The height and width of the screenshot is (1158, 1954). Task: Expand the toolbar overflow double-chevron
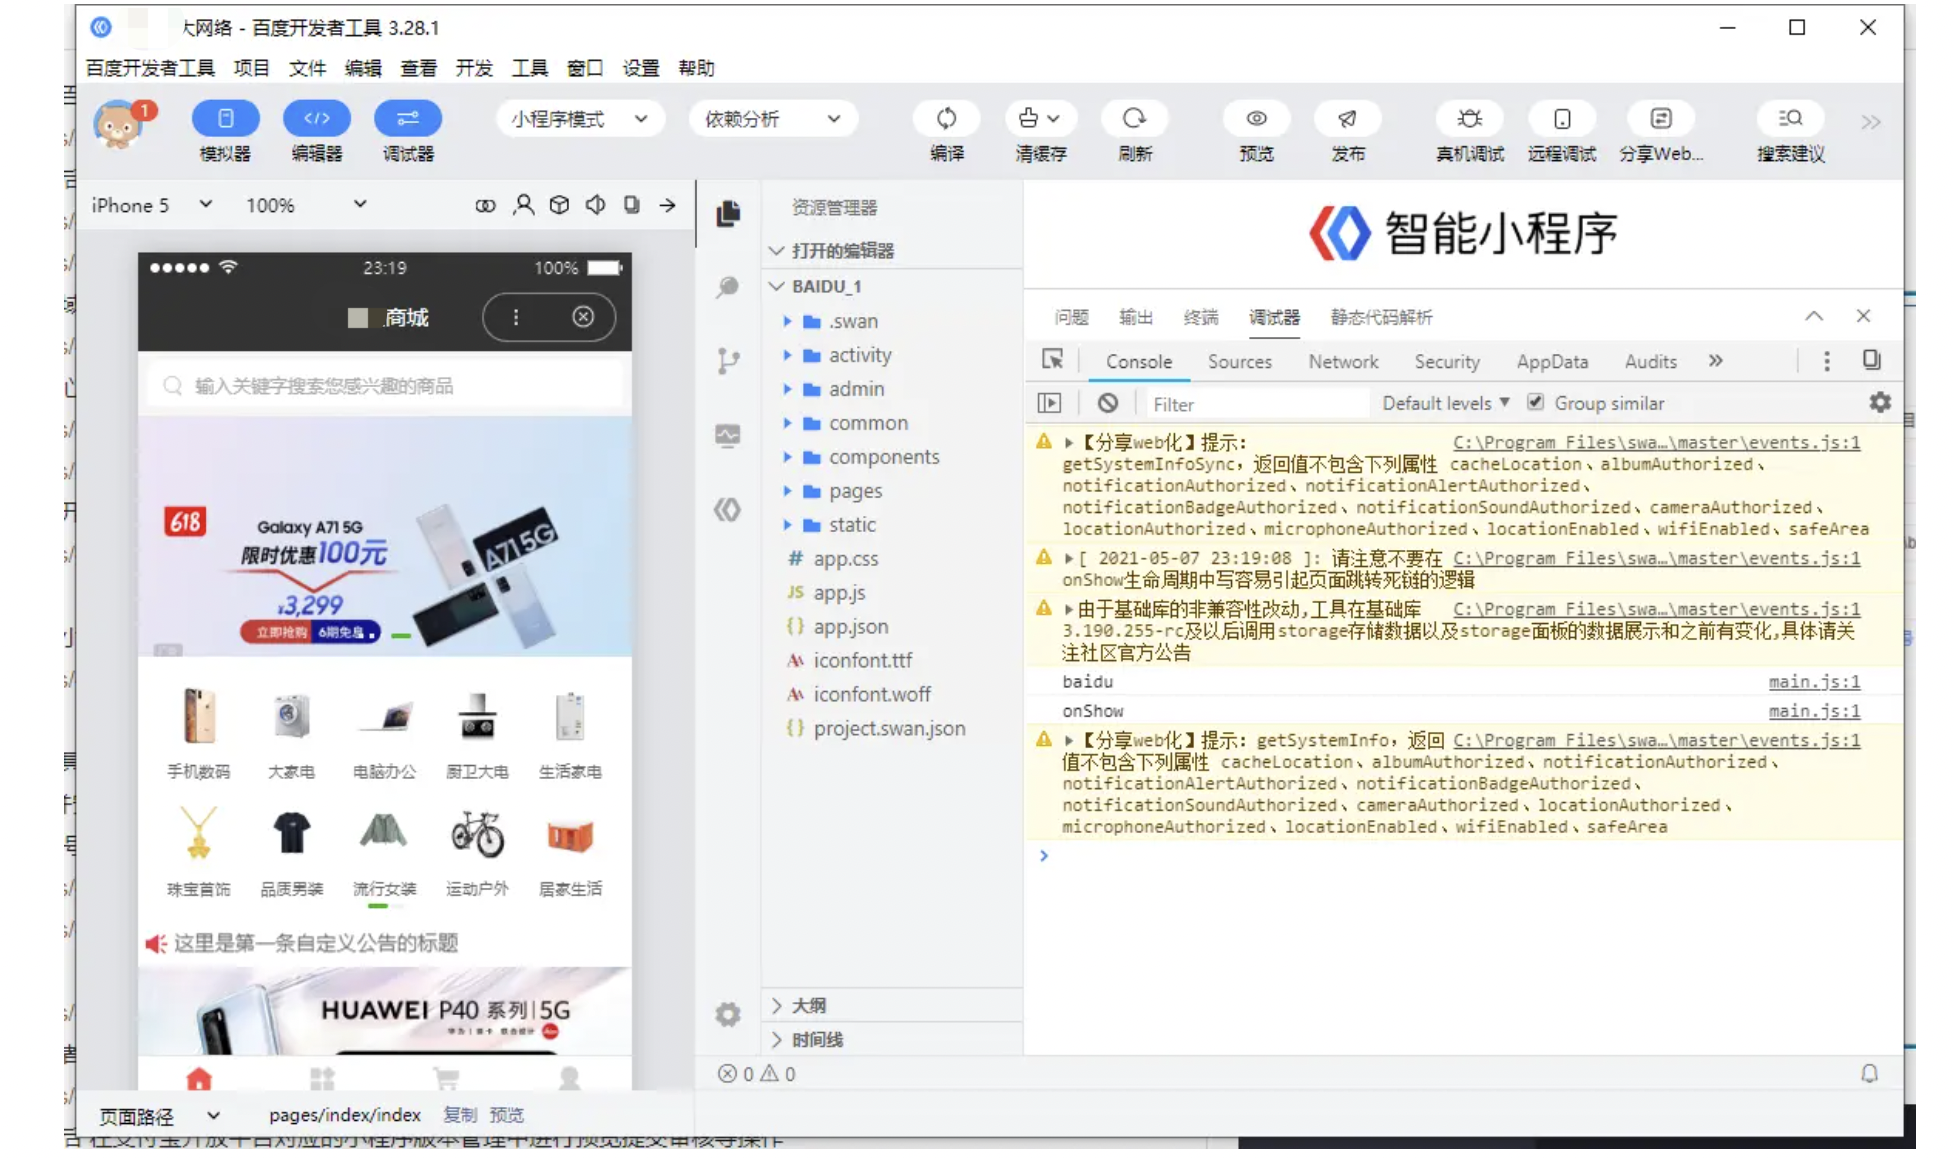(x=1871, y=122)
